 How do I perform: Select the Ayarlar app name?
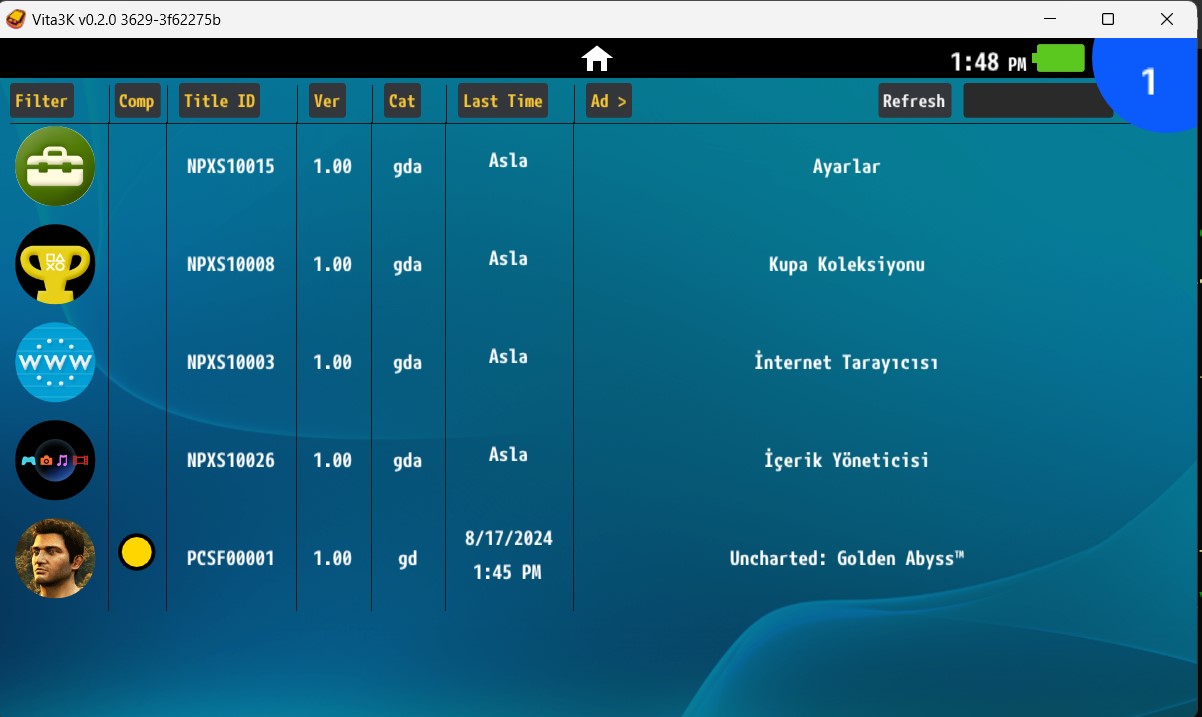click(846, 167)
